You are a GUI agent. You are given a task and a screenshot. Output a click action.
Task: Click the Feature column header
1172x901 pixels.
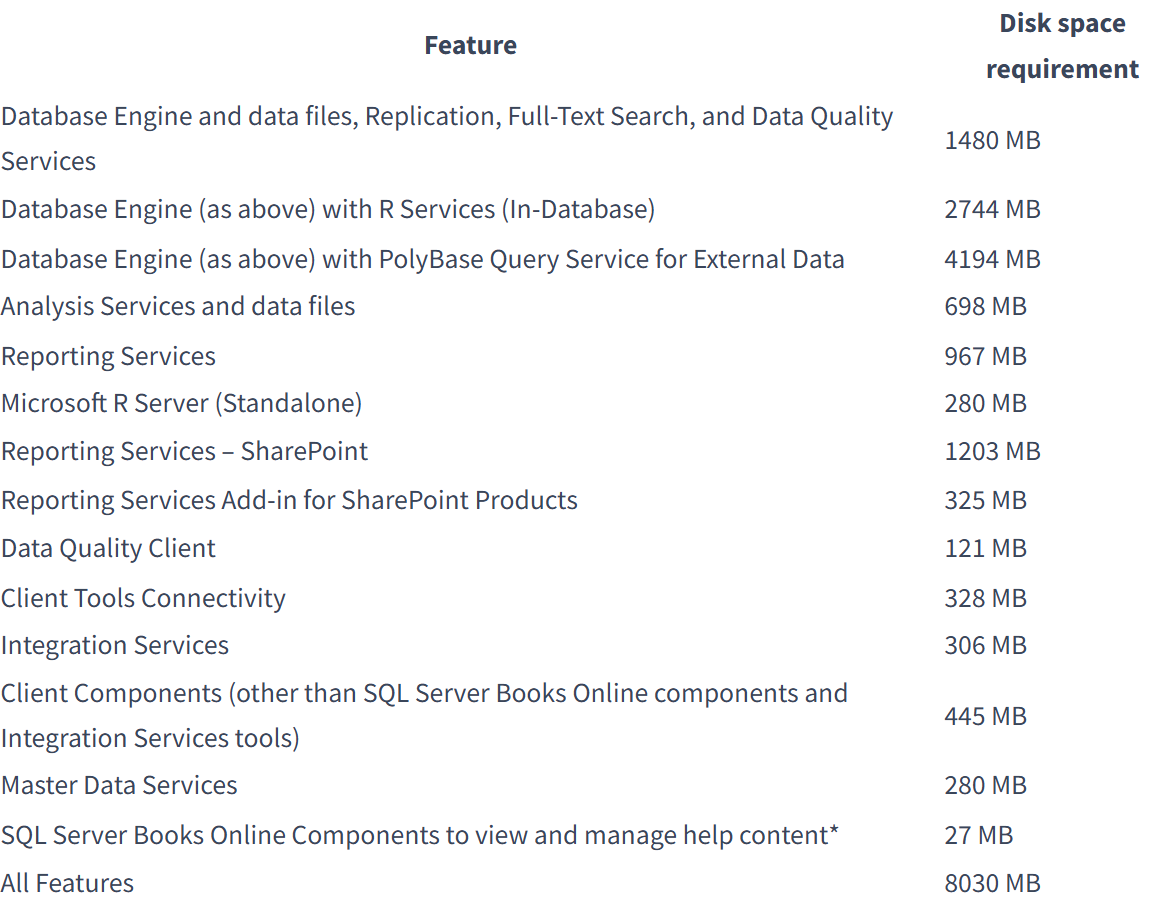tap(470, 44)
